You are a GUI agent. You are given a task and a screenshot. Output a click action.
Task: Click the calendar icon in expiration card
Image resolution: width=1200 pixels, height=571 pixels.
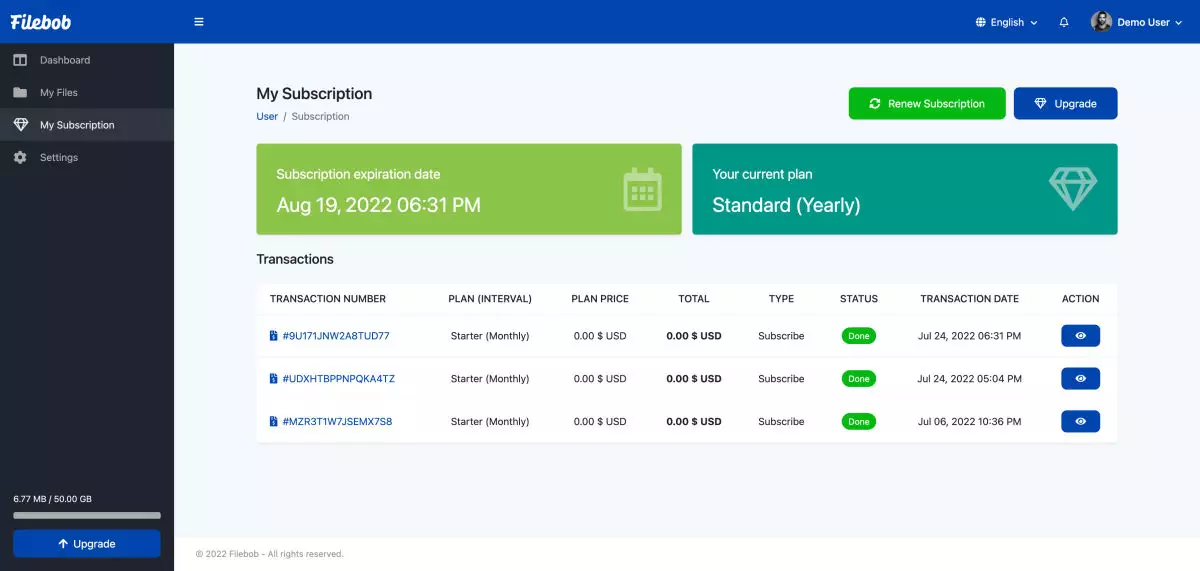click(x=642, y=189)
